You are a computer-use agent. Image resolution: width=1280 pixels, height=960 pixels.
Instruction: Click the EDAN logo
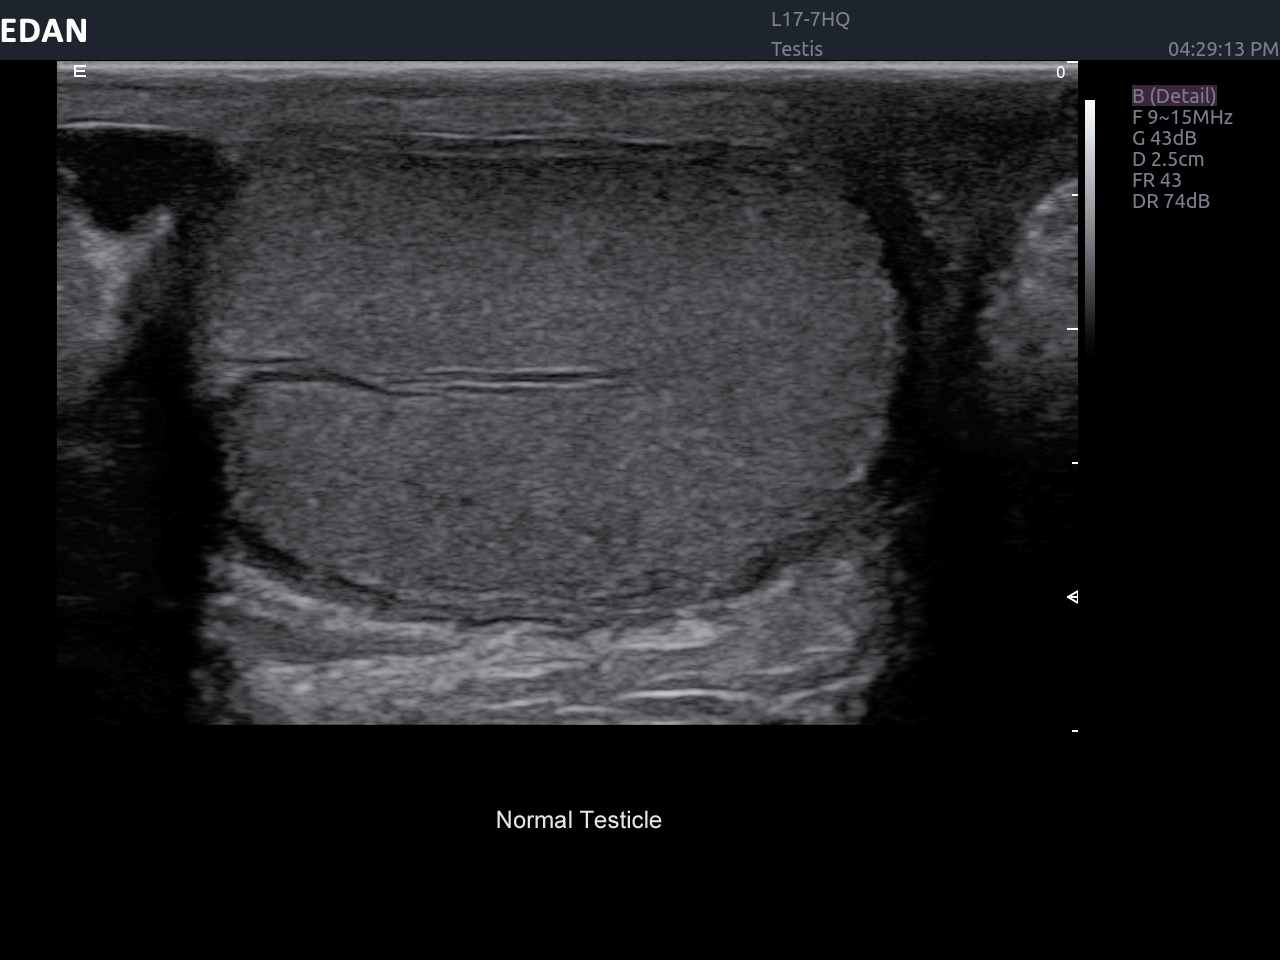click(x=44, y=31)
